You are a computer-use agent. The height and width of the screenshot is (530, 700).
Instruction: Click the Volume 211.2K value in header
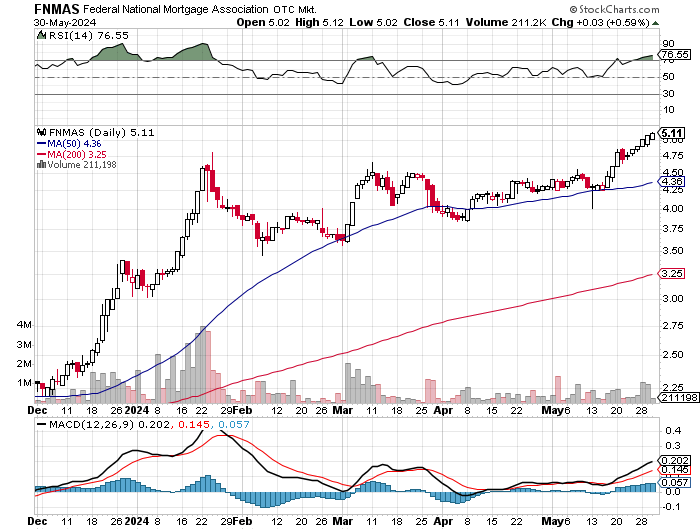coord(506,22)
